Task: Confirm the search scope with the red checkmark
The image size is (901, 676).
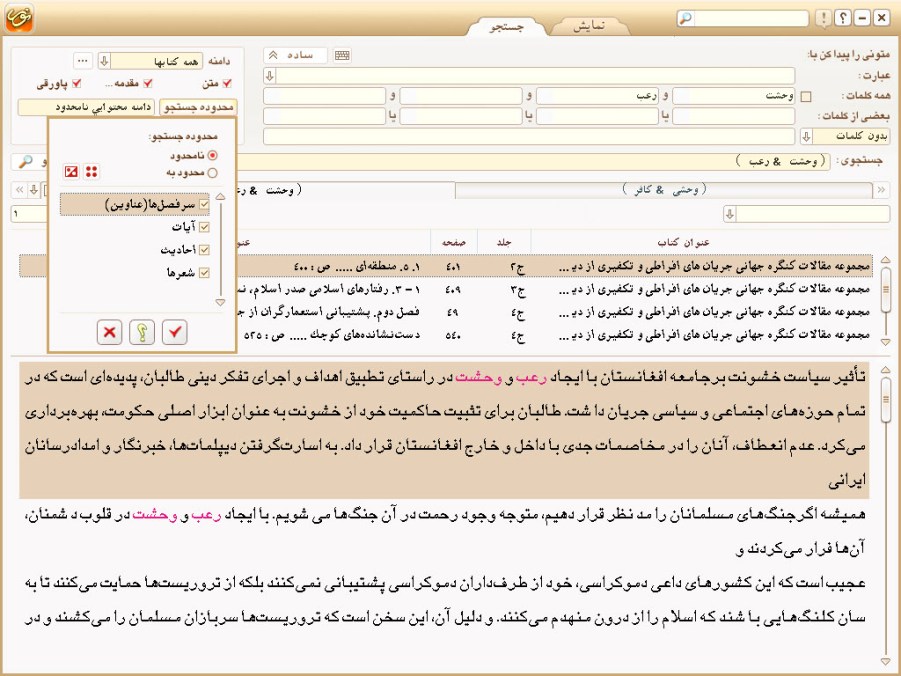Action: 175,332
